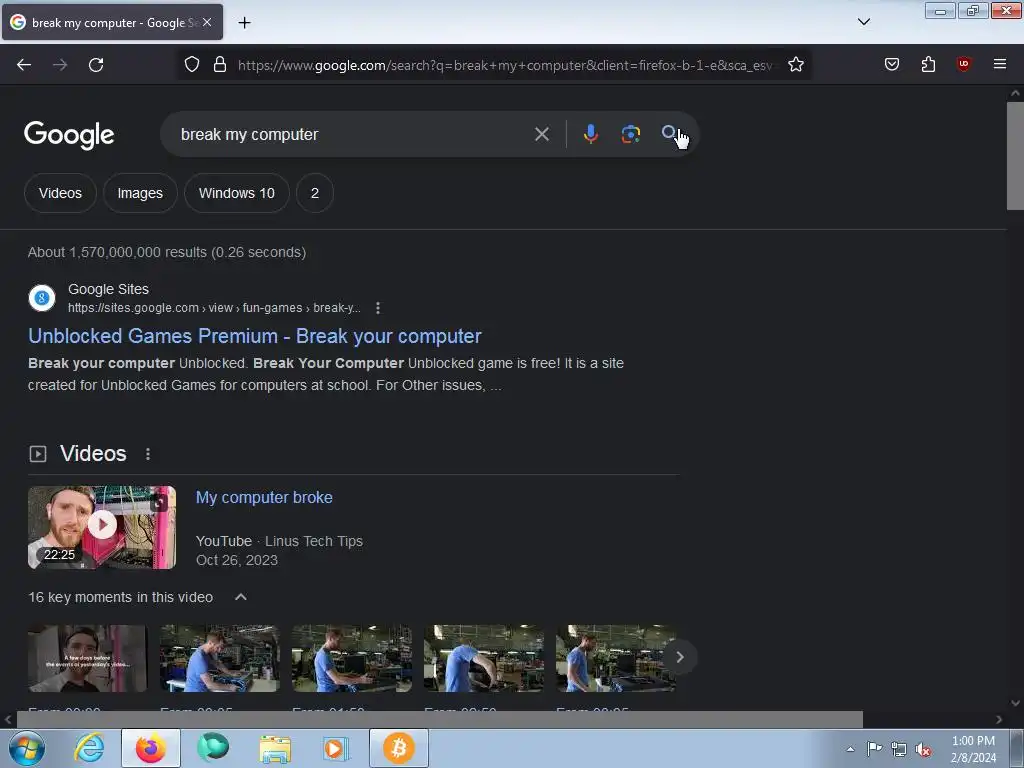The image size is (1024, 768).
Task: Click the 'About 1,570,000,000 results' text
Action: pyautogui.click(x=167, y=252)
